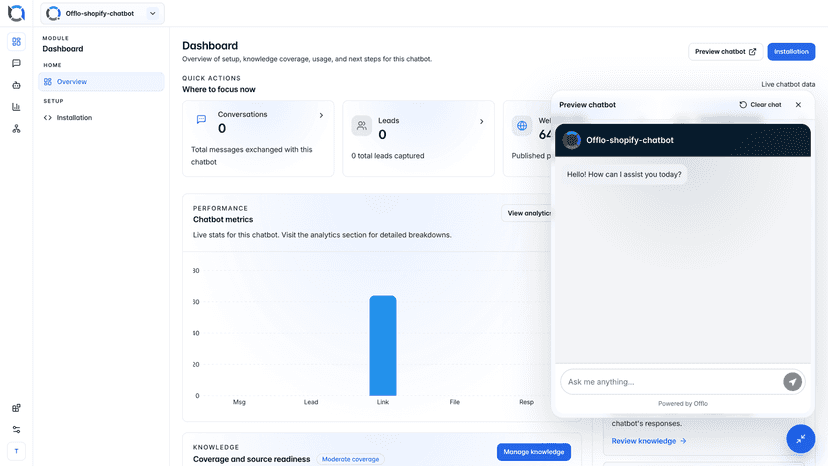Image resolution: width=828 pixels, height=466 pixels.
Task: Click the globe icon on website card
Action: pos(522,126)
